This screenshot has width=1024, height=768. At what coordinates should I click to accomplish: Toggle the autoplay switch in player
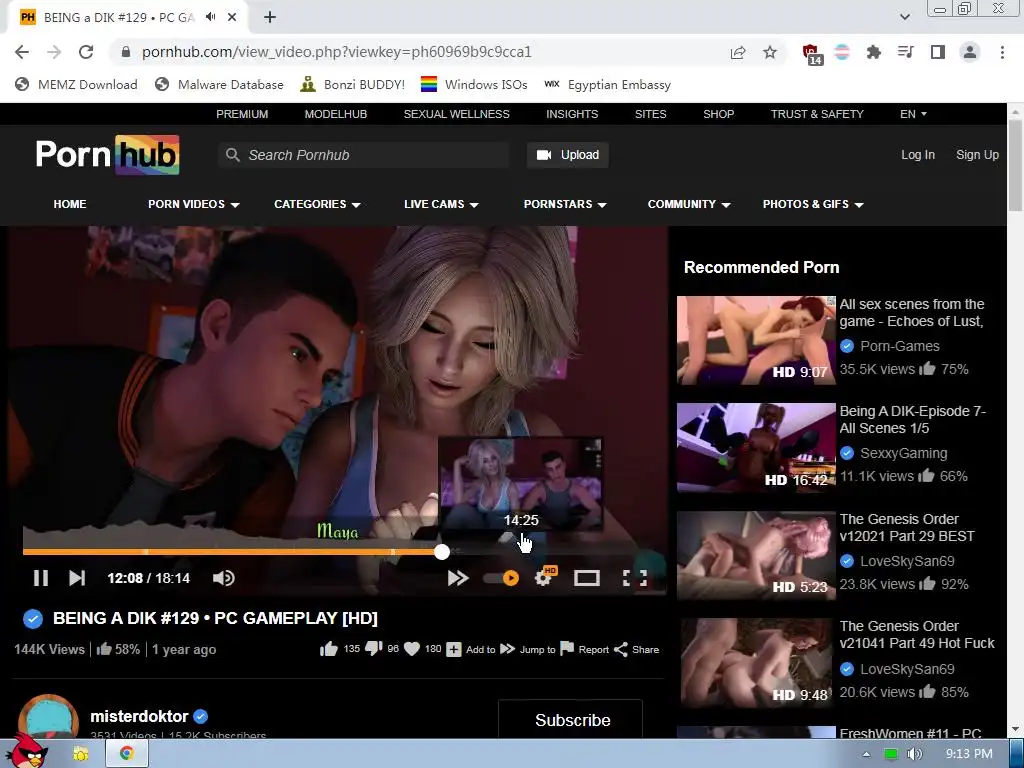(x=502, y=578)
